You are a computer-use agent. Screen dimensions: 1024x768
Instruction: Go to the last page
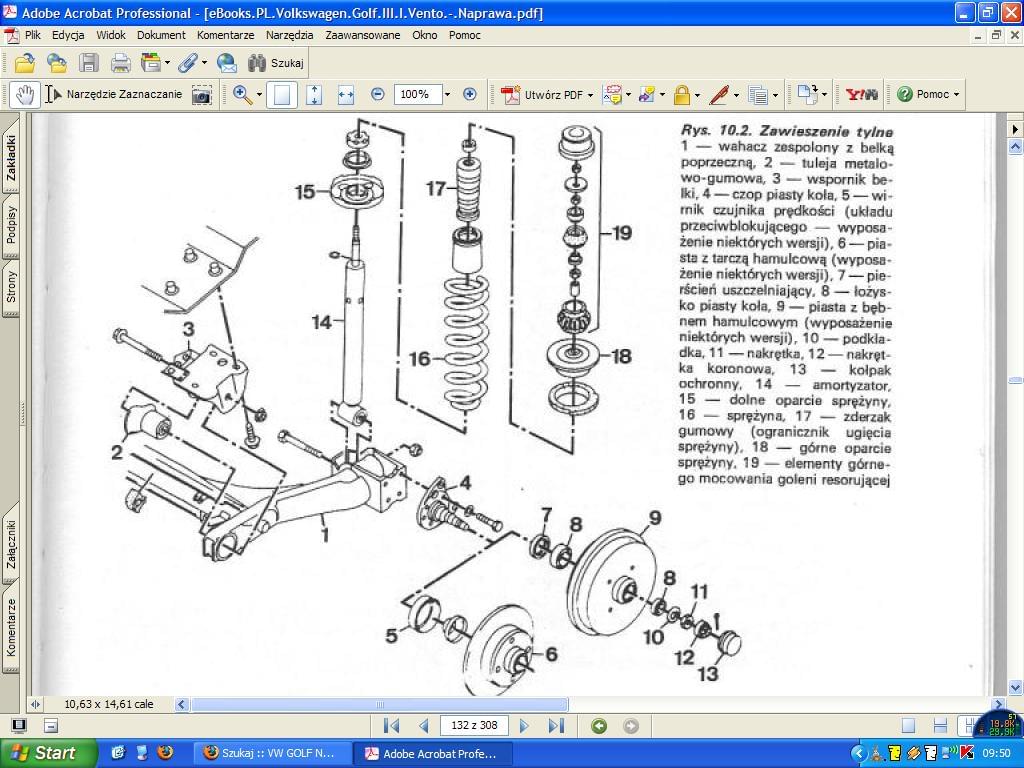556,726
